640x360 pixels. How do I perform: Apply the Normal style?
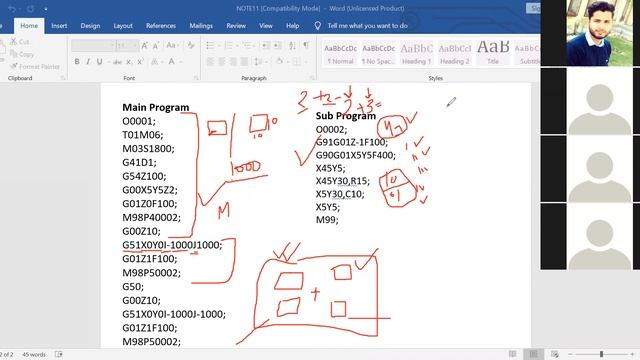340,53
